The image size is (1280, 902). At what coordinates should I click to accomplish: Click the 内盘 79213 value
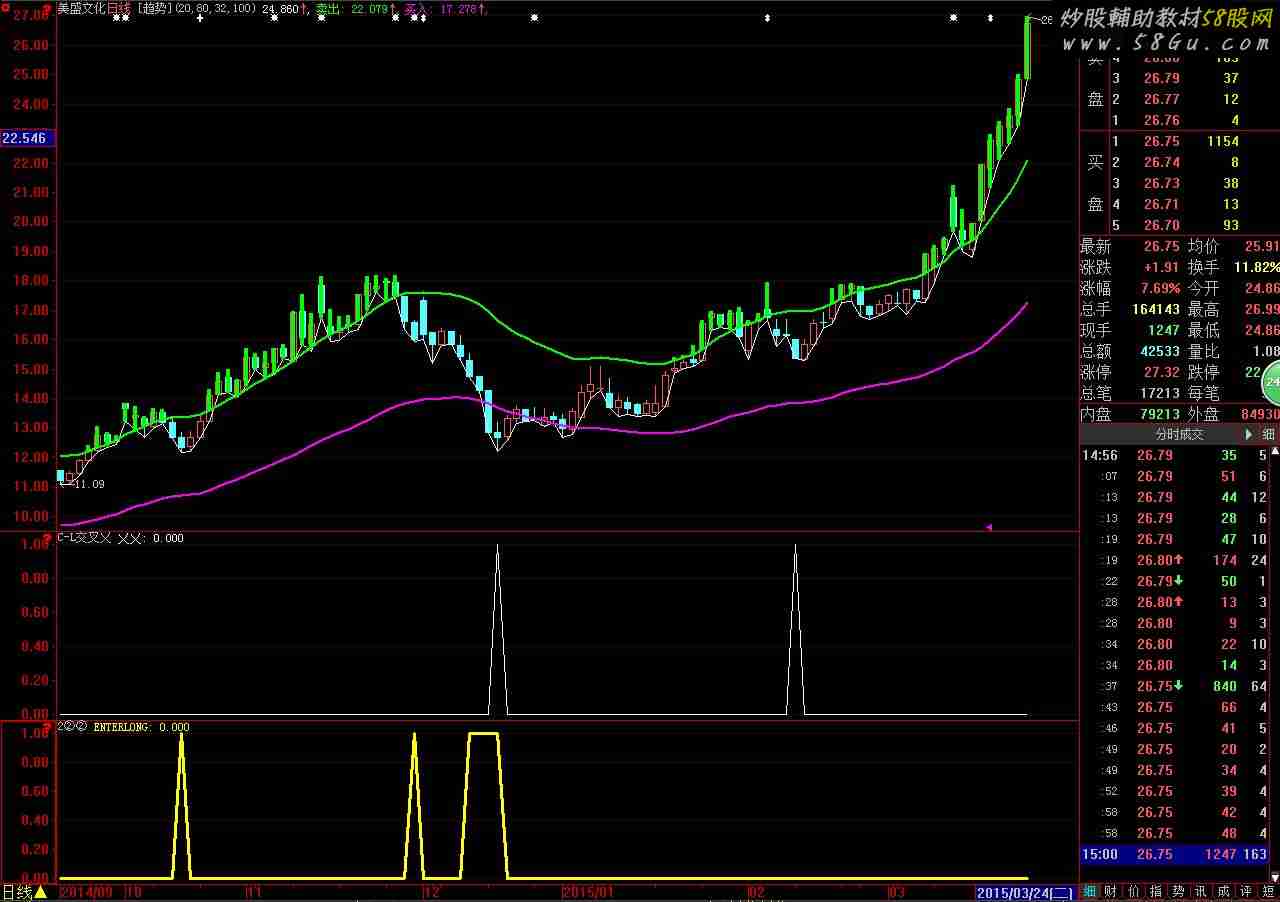[x=1158, y=414]
